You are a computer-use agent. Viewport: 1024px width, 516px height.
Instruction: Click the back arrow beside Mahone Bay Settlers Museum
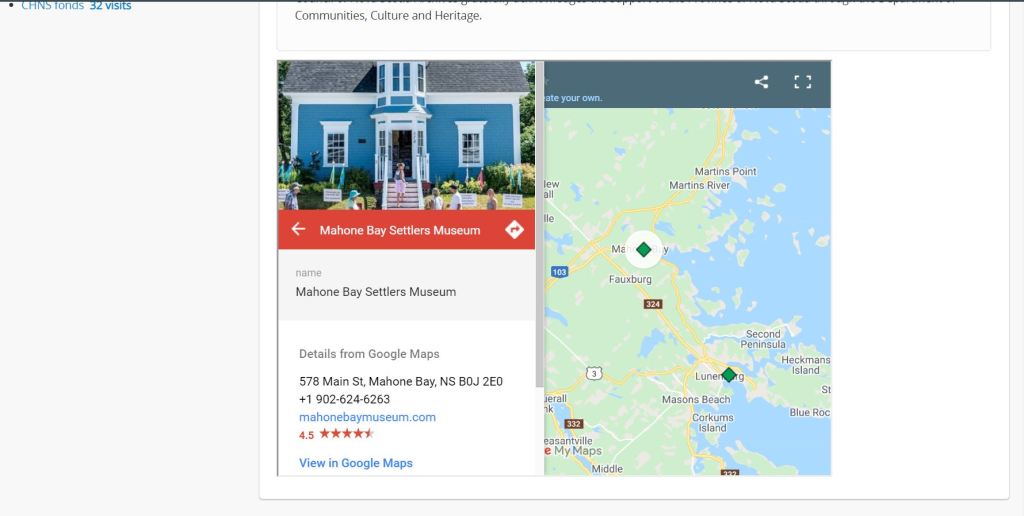298,230
